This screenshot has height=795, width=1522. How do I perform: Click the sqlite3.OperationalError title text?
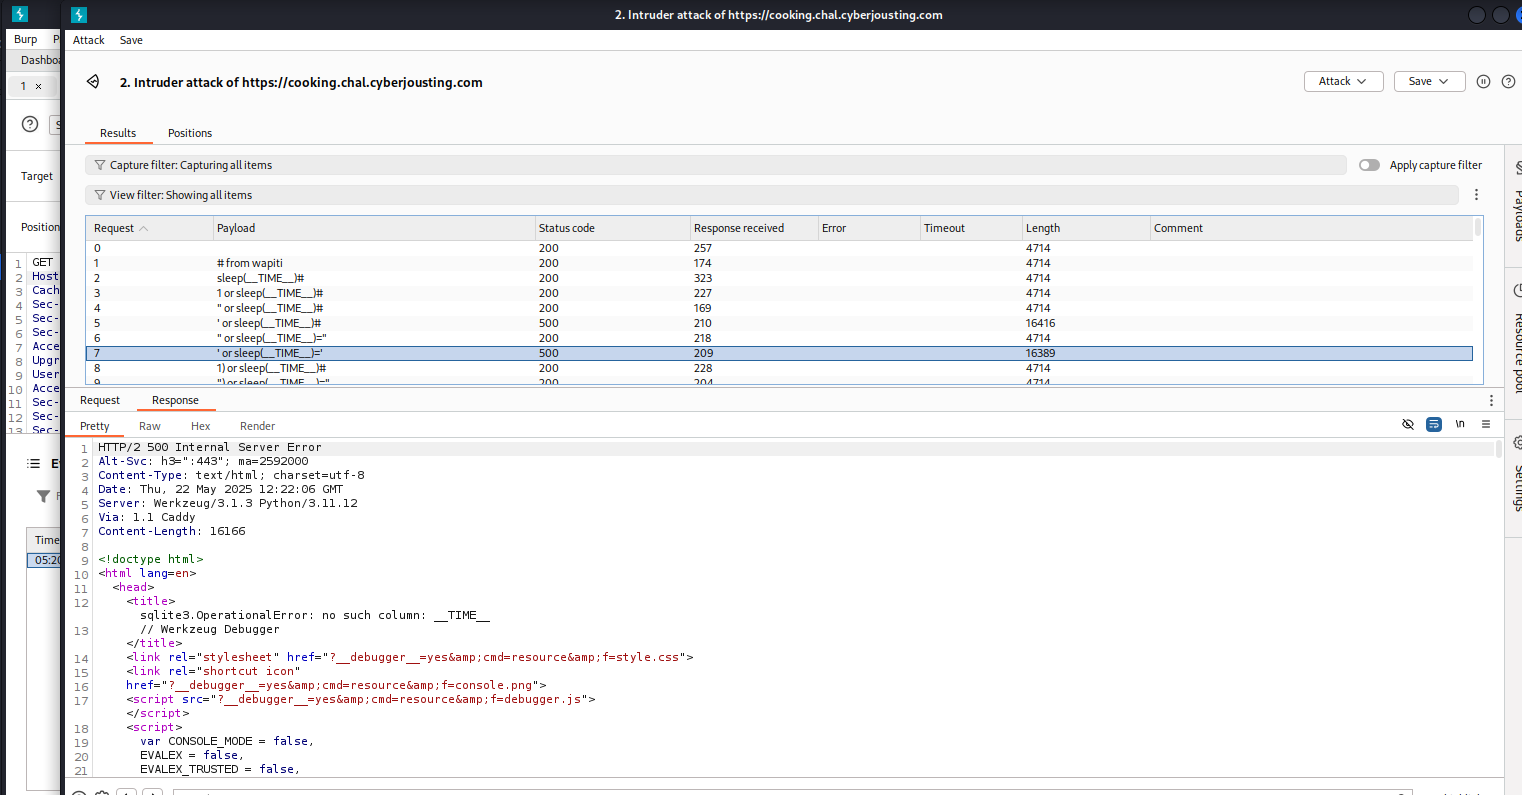(315, 615)
